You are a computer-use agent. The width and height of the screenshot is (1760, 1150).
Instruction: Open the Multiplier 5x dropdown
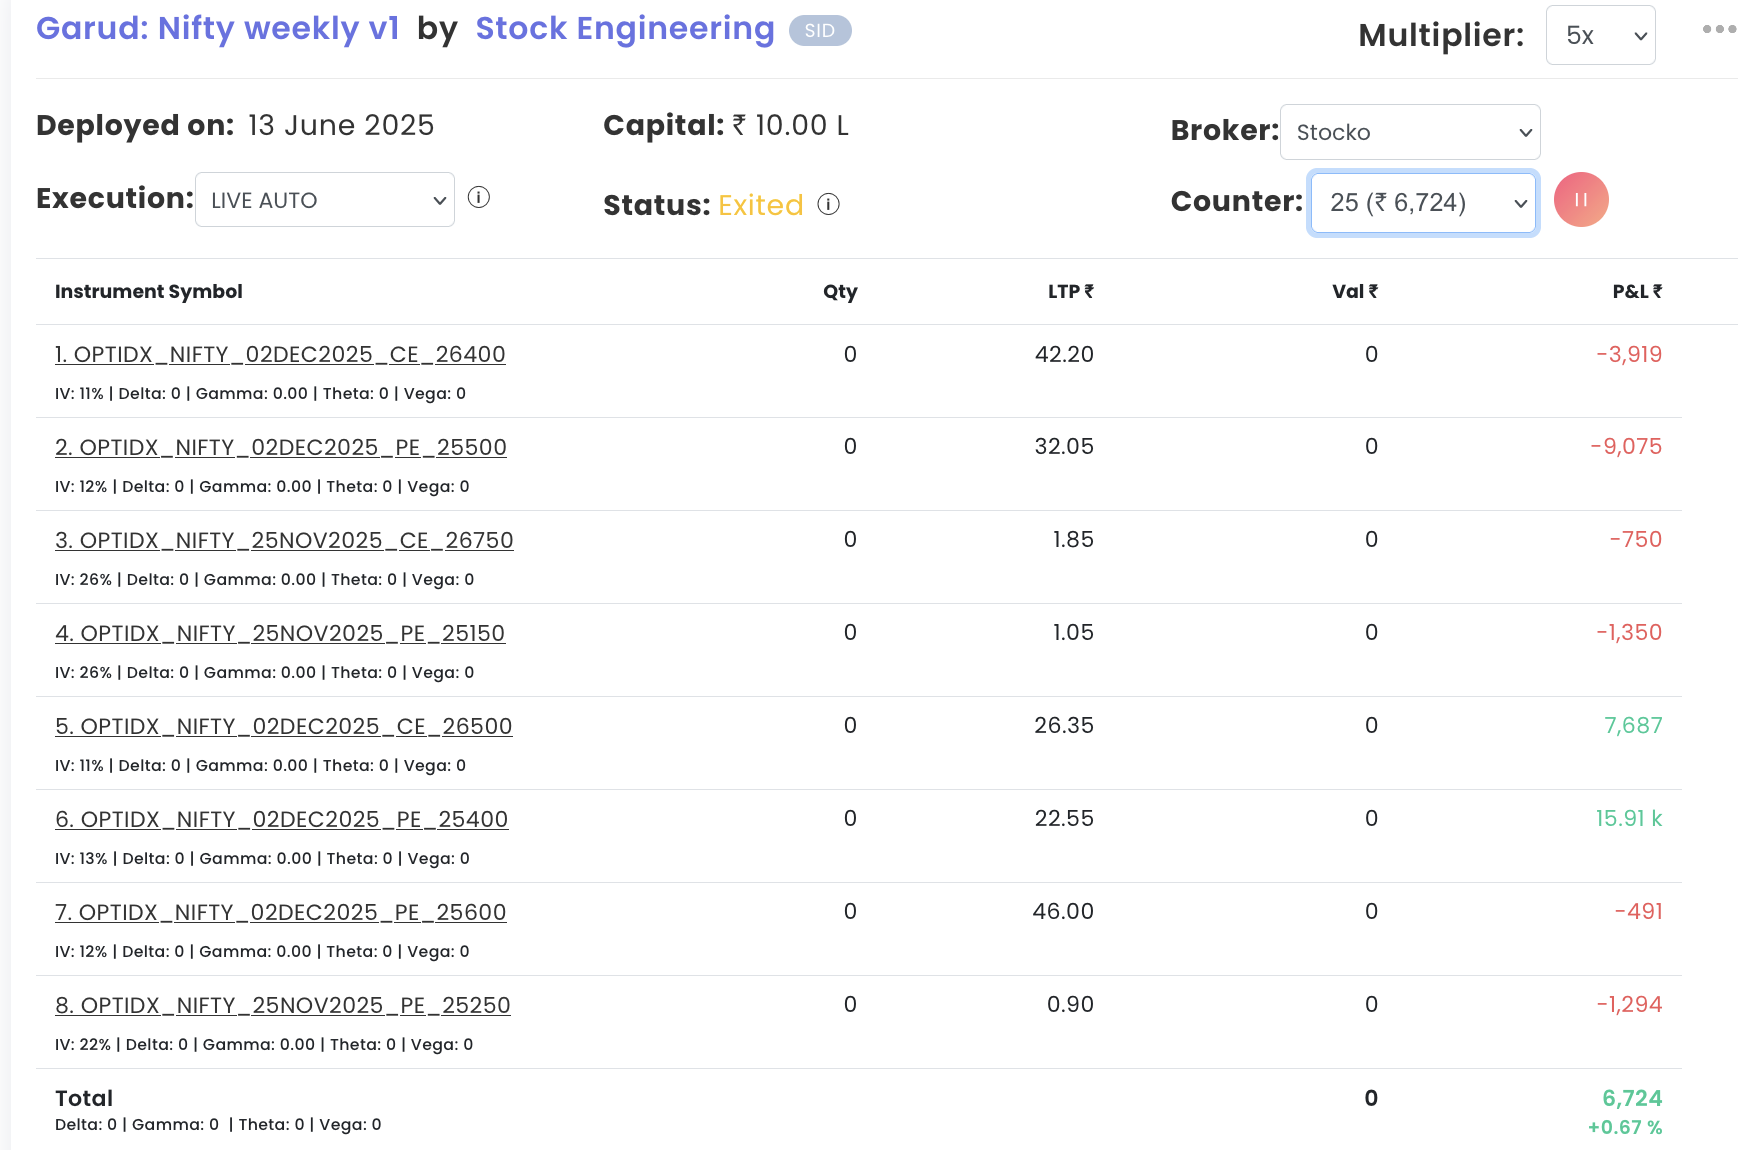[1600, 36]
